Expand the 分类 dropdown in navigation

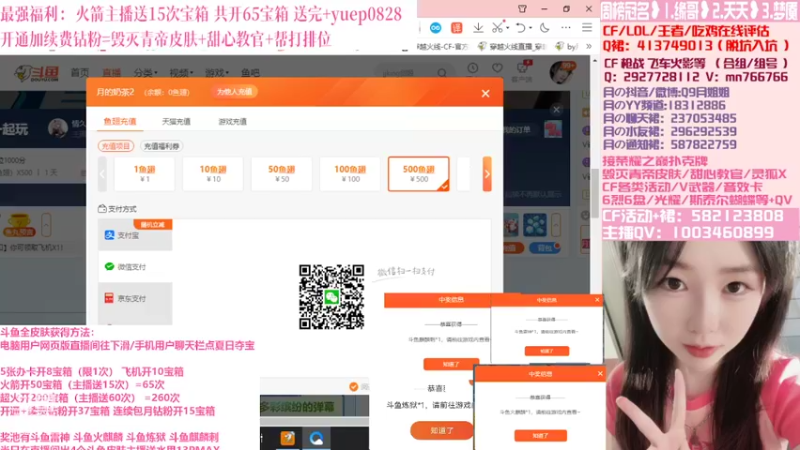pyautogui.click(x=145, y=73)
